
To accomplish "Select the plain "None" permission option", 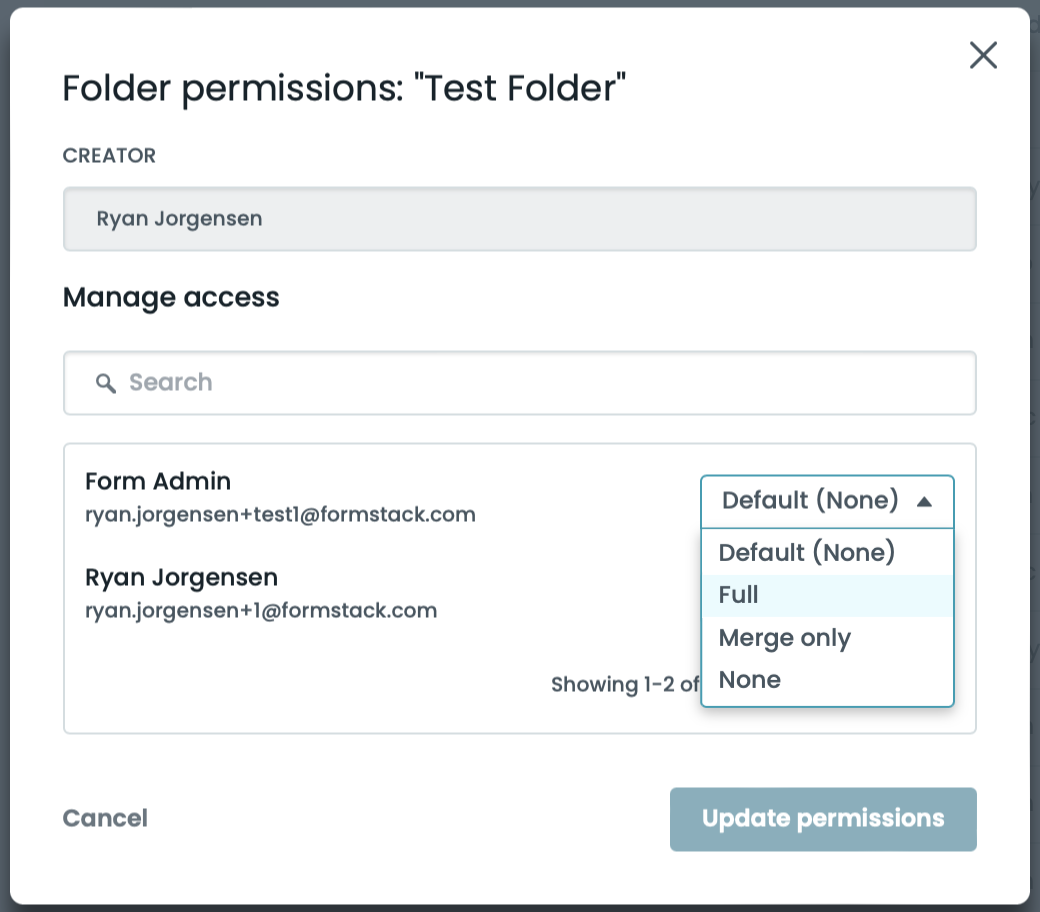I will click(750, 680).
